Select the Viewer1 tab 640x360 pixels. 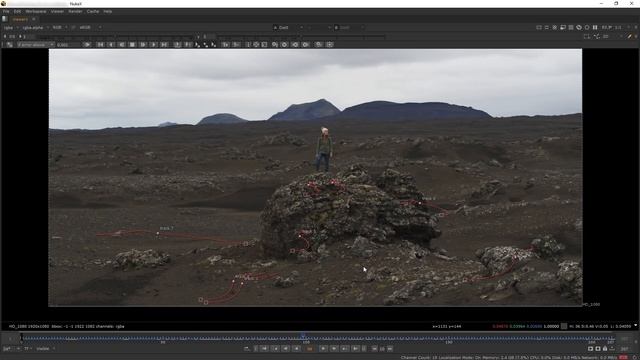[x=20, y=19]
